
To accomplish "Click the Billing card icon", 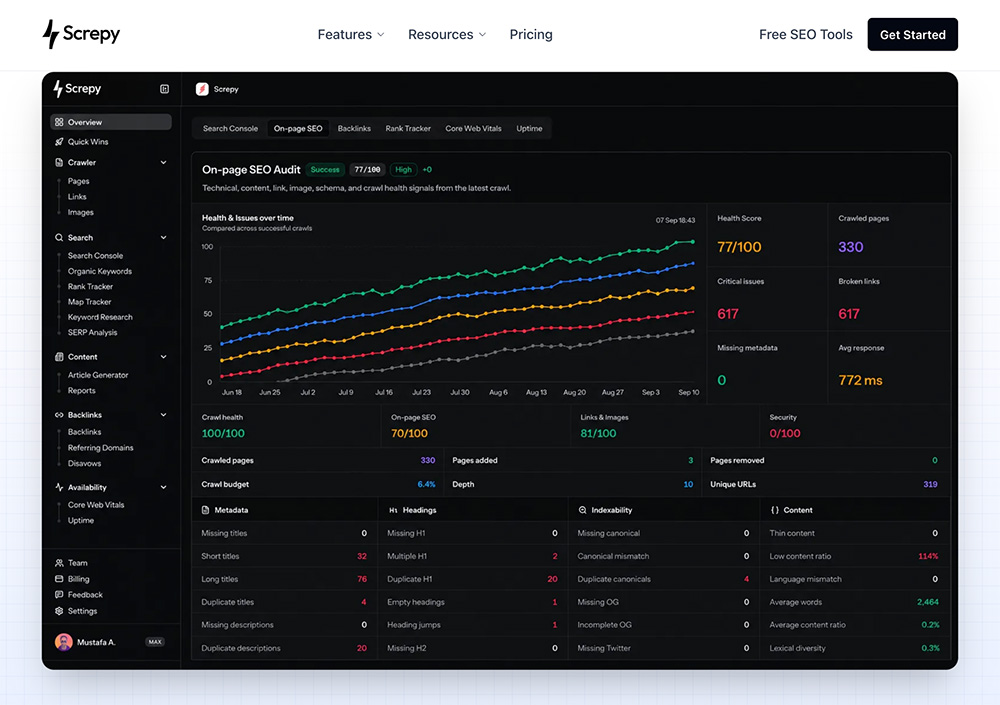I will (59, 579).
